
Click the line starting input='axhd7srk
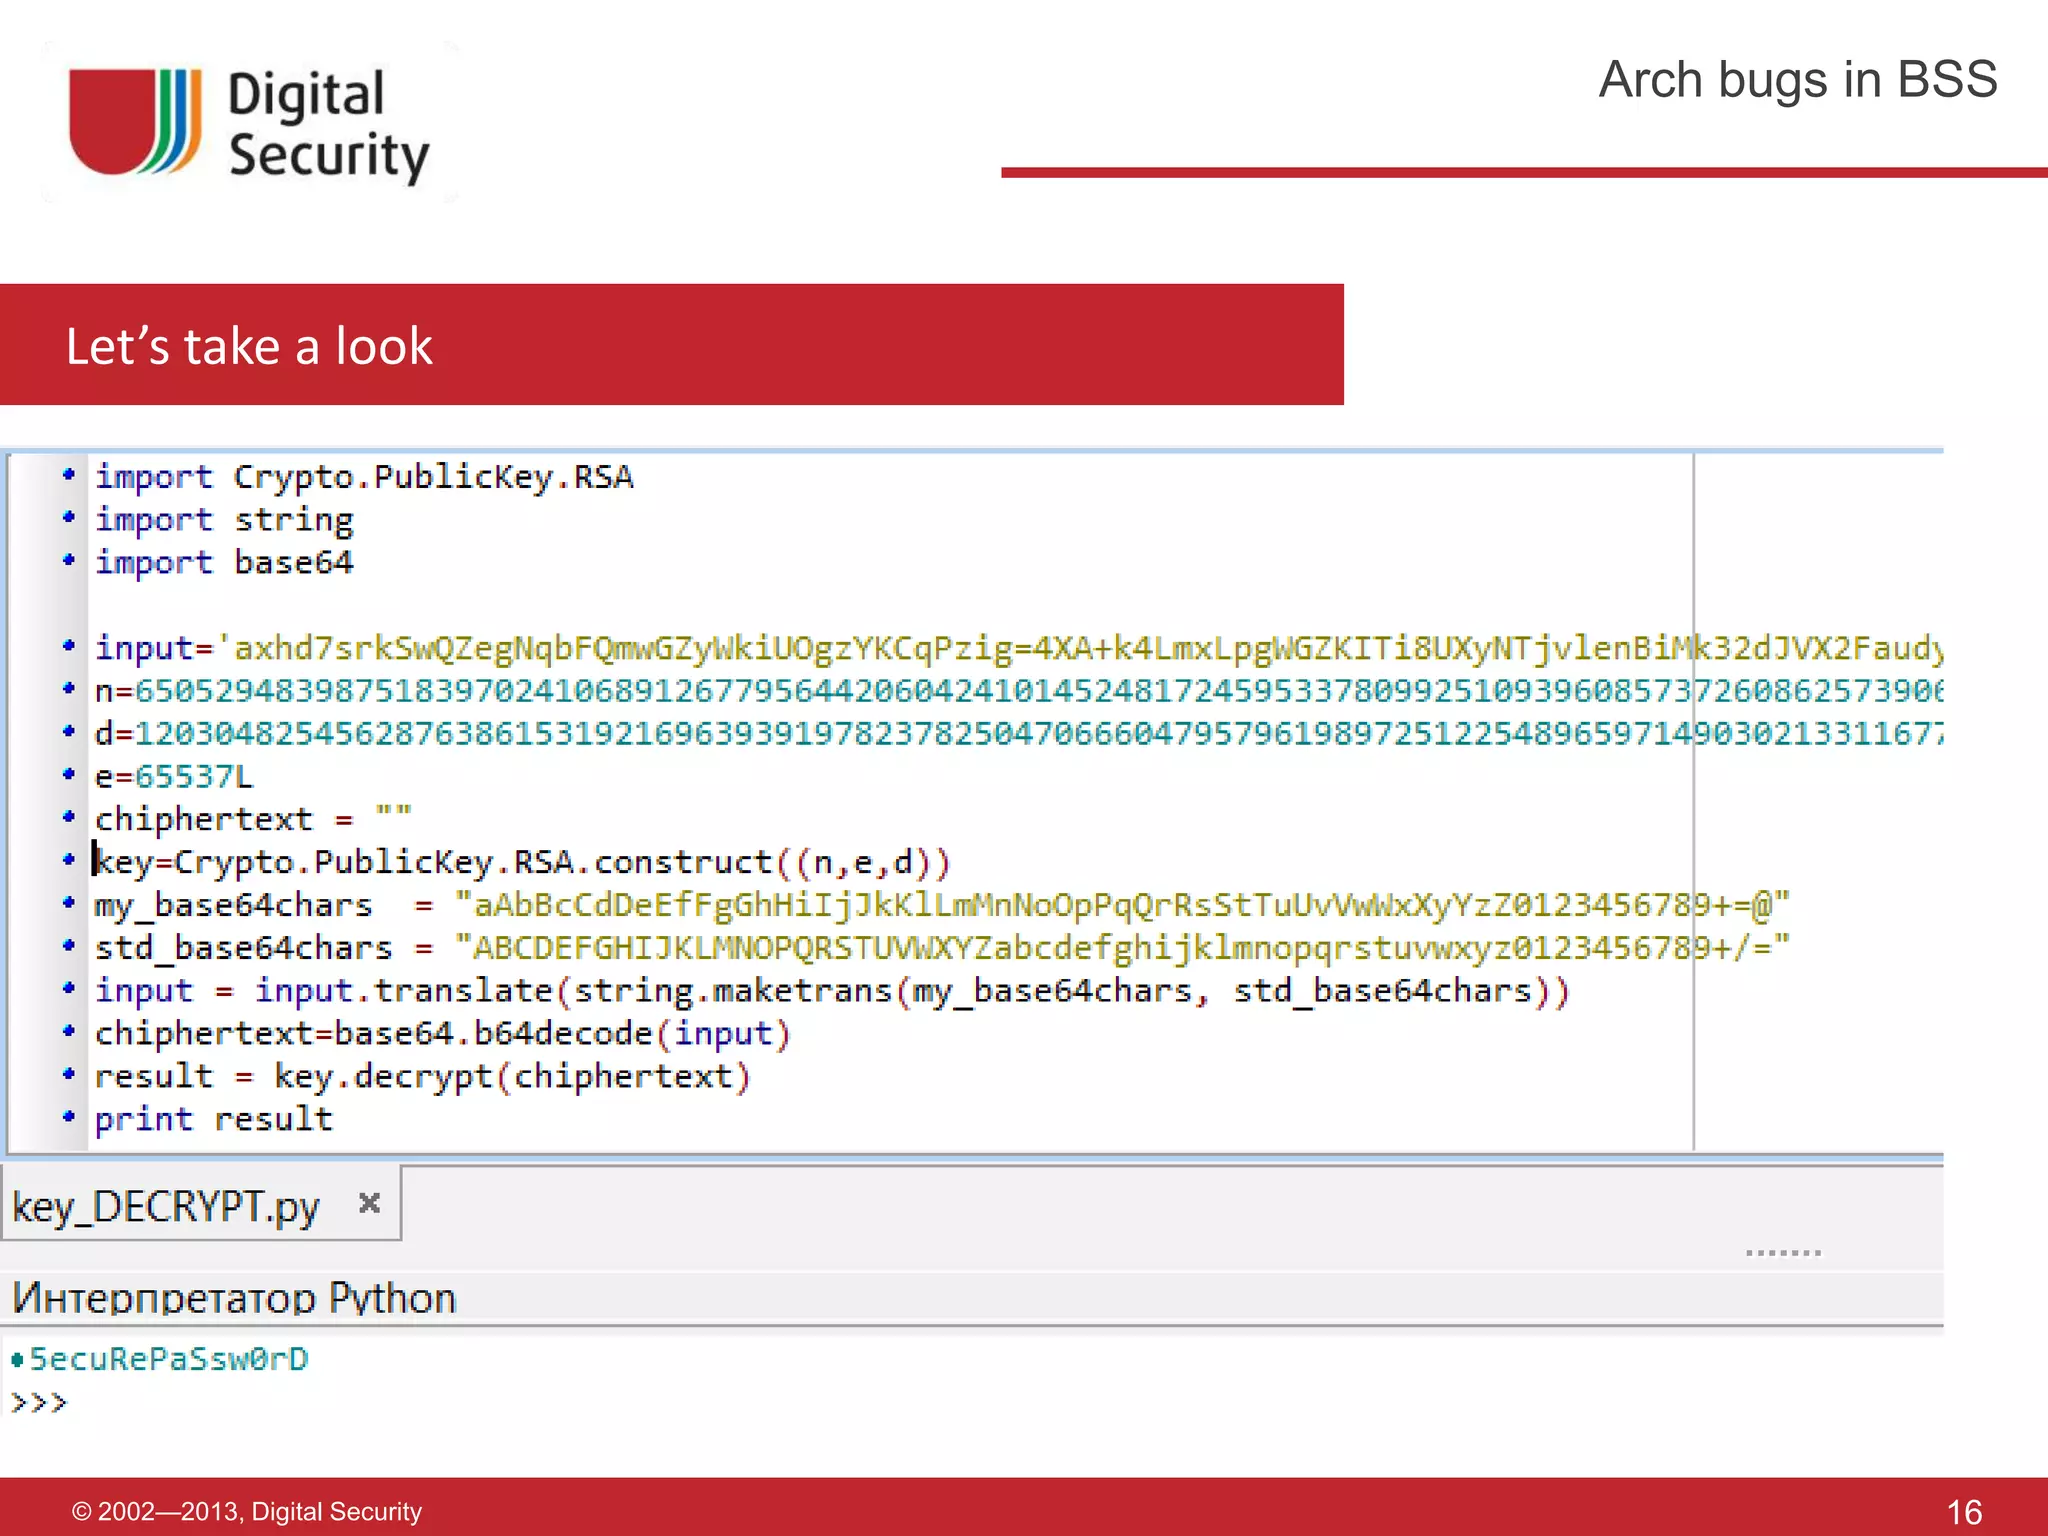(1018, 648)
